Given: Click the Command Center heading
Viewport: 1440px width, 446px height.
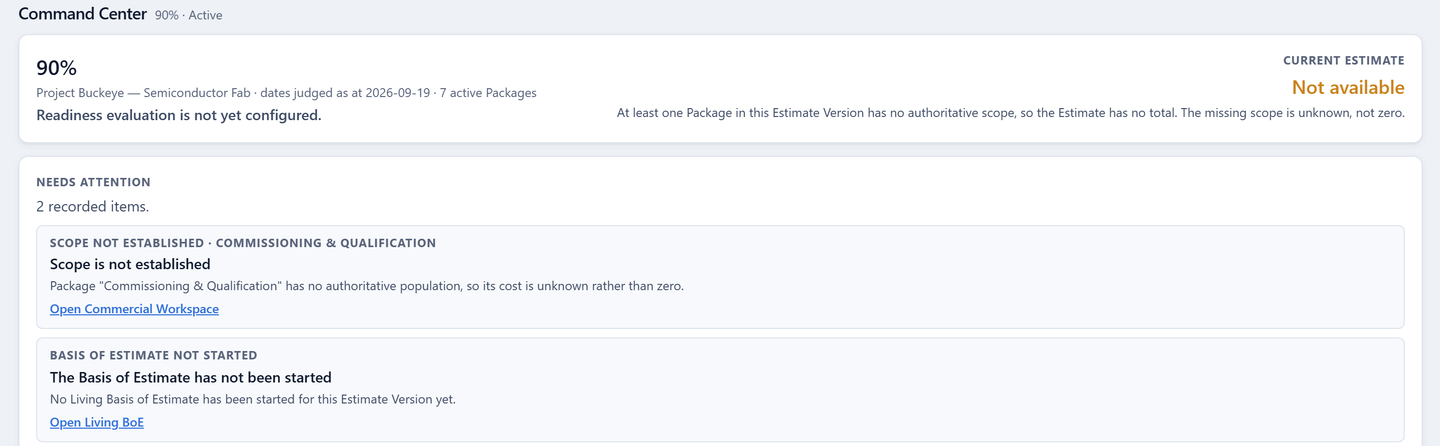Looking at the screenshot, I should tap(83, 14).
